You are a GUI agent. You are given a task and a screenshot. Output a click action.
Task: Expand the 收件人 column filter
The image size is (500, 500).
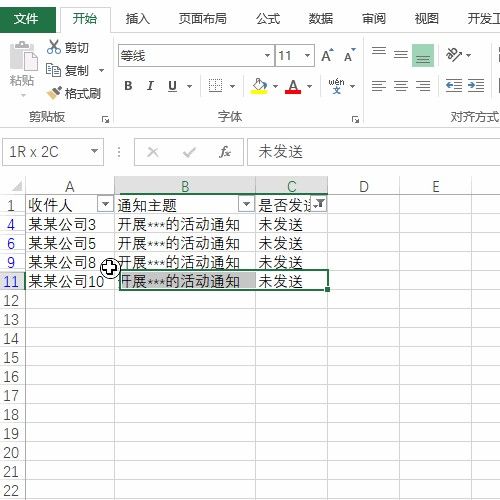click(x=105, y=204)
